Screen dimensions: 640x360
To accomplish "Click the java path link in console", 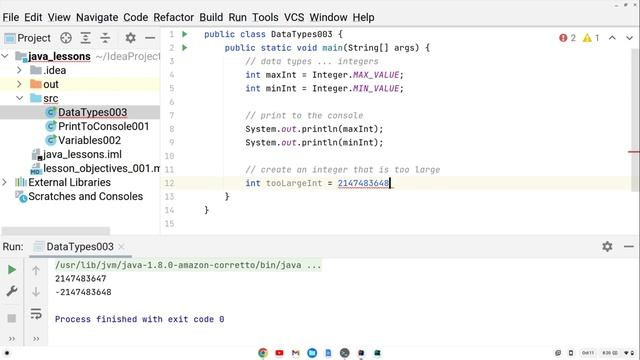I will click(188, 265).
